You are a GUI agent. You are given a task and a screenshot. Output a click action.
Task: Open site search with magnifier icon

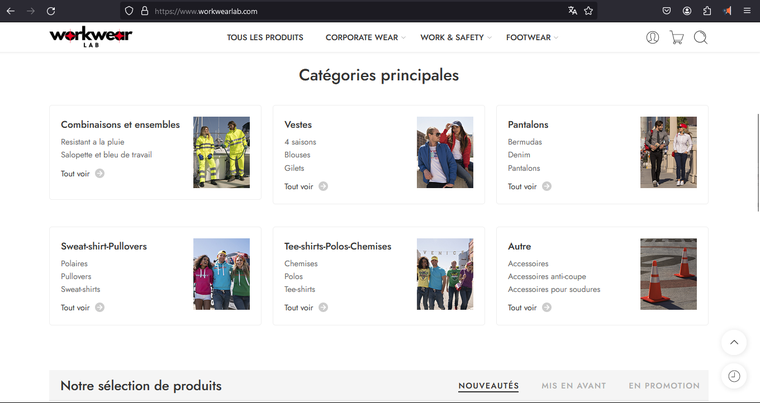700,37
